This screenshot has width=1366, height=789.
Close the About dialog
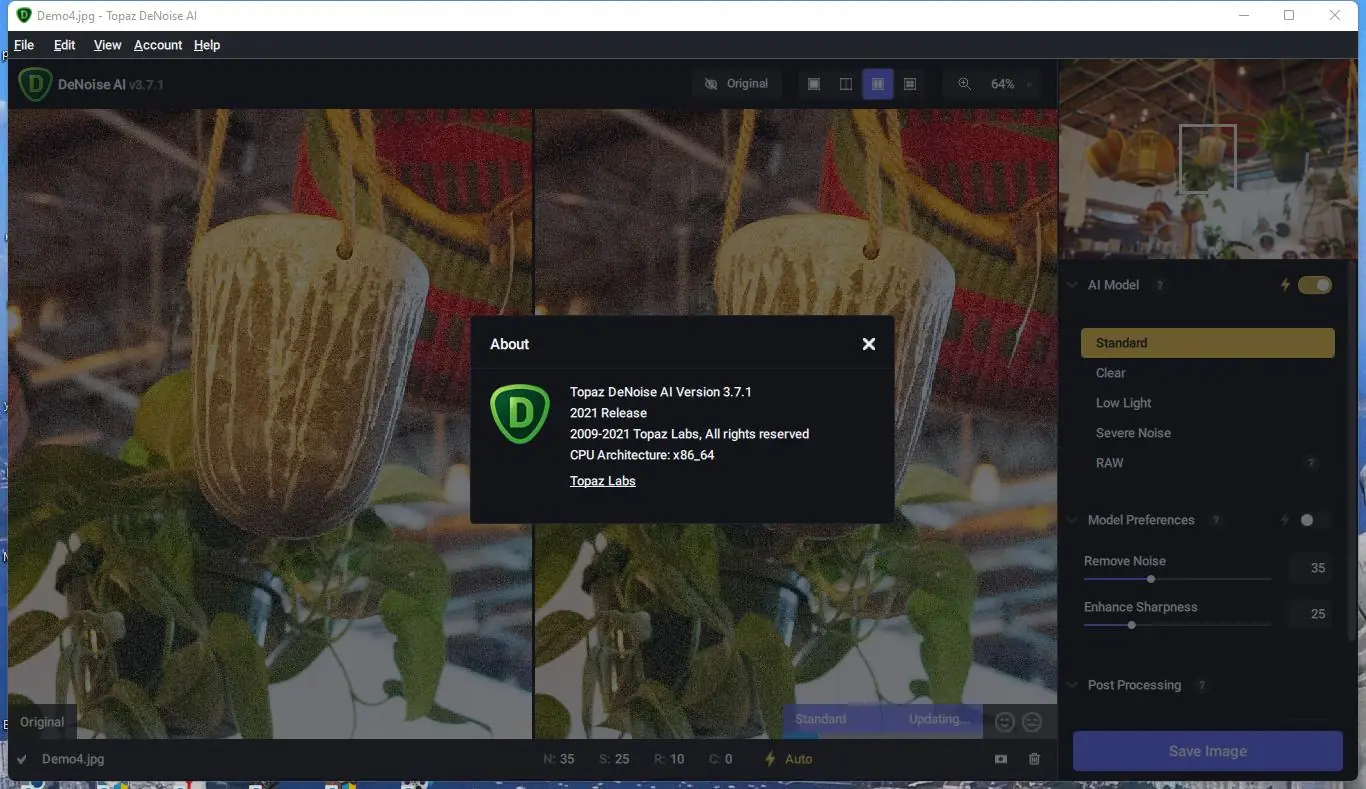point(869,344)
